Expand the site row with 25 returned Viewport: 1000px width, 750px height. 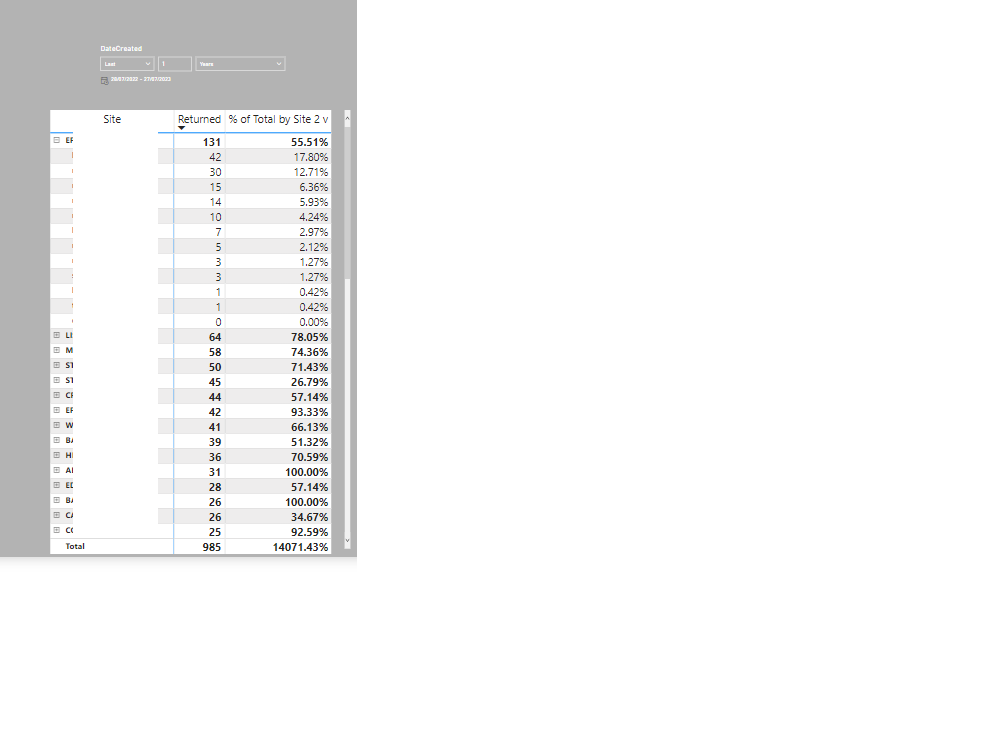(57, 530)
